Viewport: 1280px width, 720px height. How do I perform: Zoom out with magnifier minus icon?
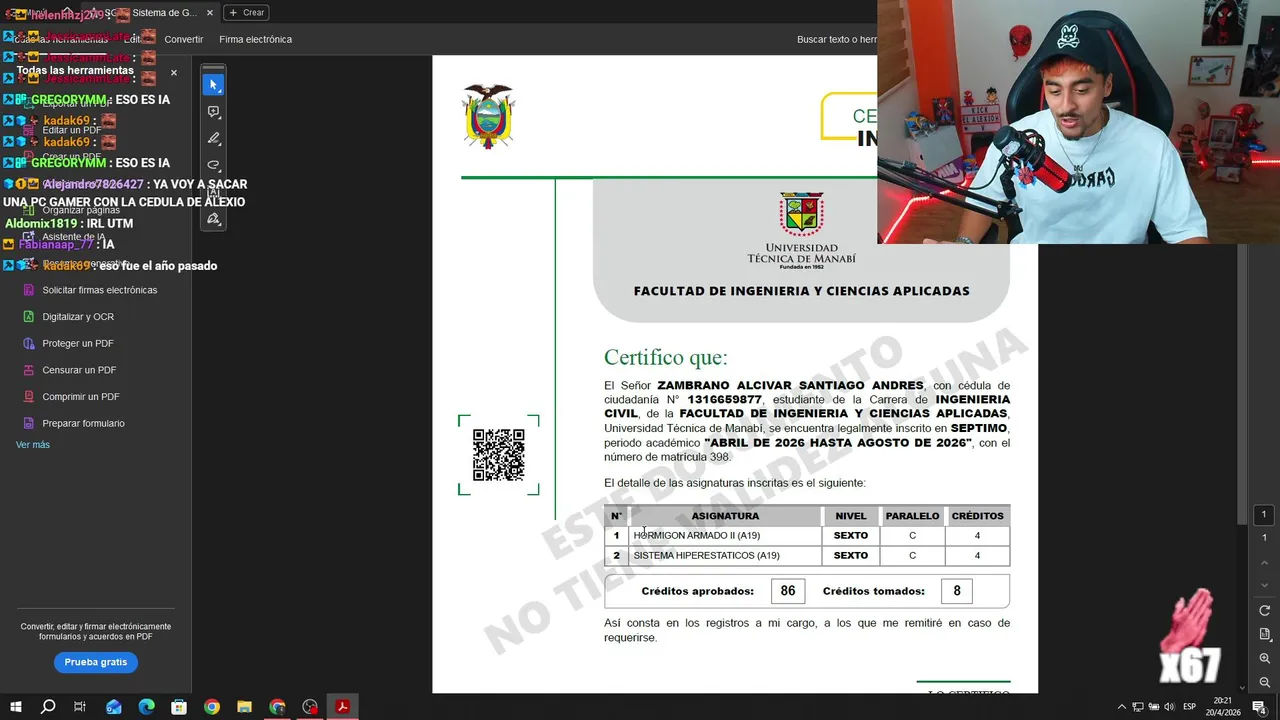click(1264, 682)
